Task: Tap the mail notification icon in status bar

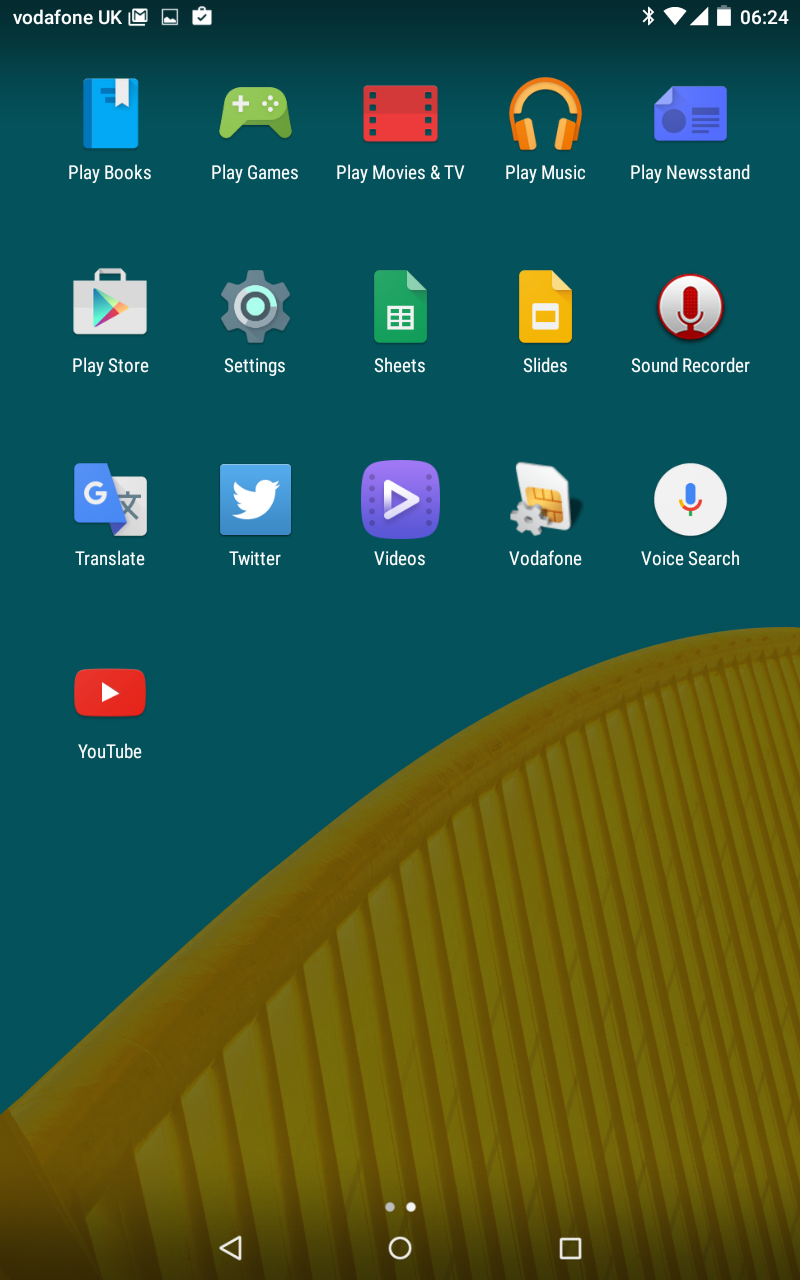Action: click(x=139, y=17)
